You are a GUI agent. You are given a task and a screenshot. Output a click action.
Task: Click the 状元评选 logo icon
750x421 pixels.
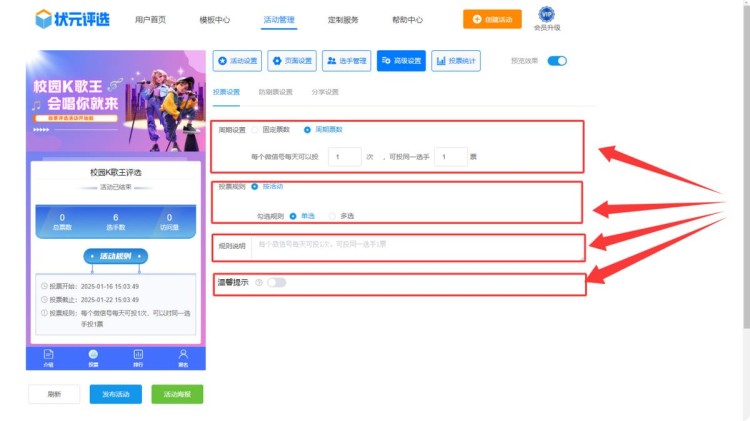point(43,18)
